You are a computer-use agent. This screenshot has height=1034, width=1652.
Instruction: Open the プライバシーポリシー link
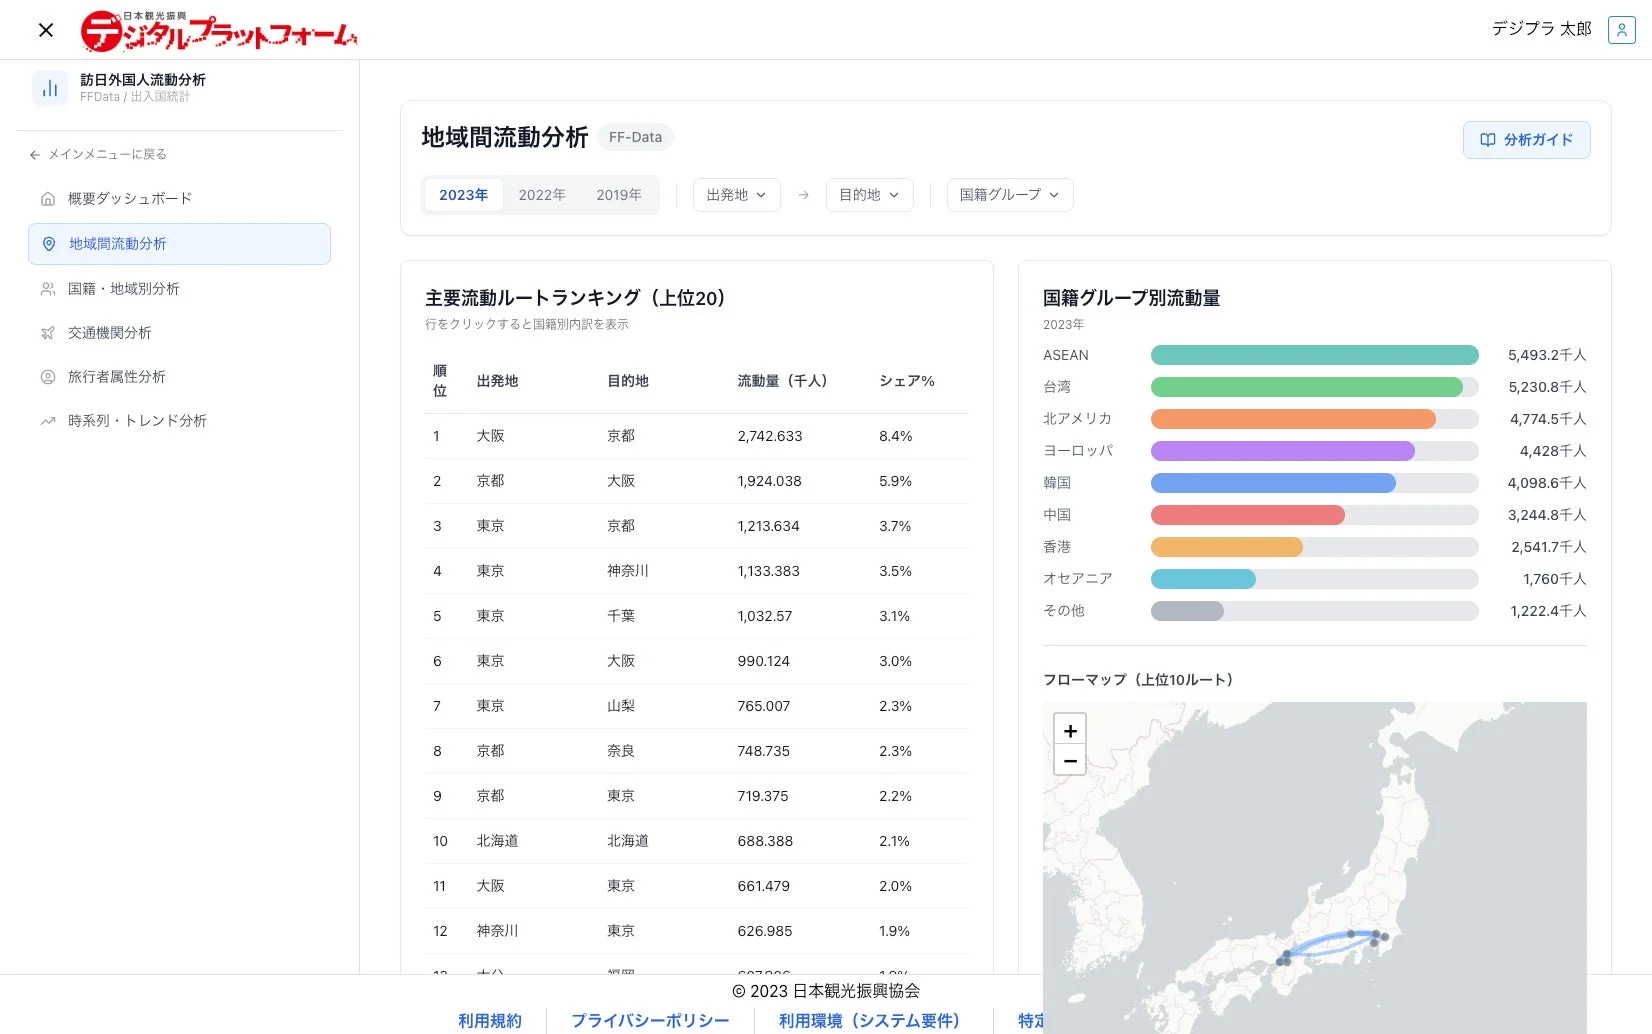(x=651, y=1020)
